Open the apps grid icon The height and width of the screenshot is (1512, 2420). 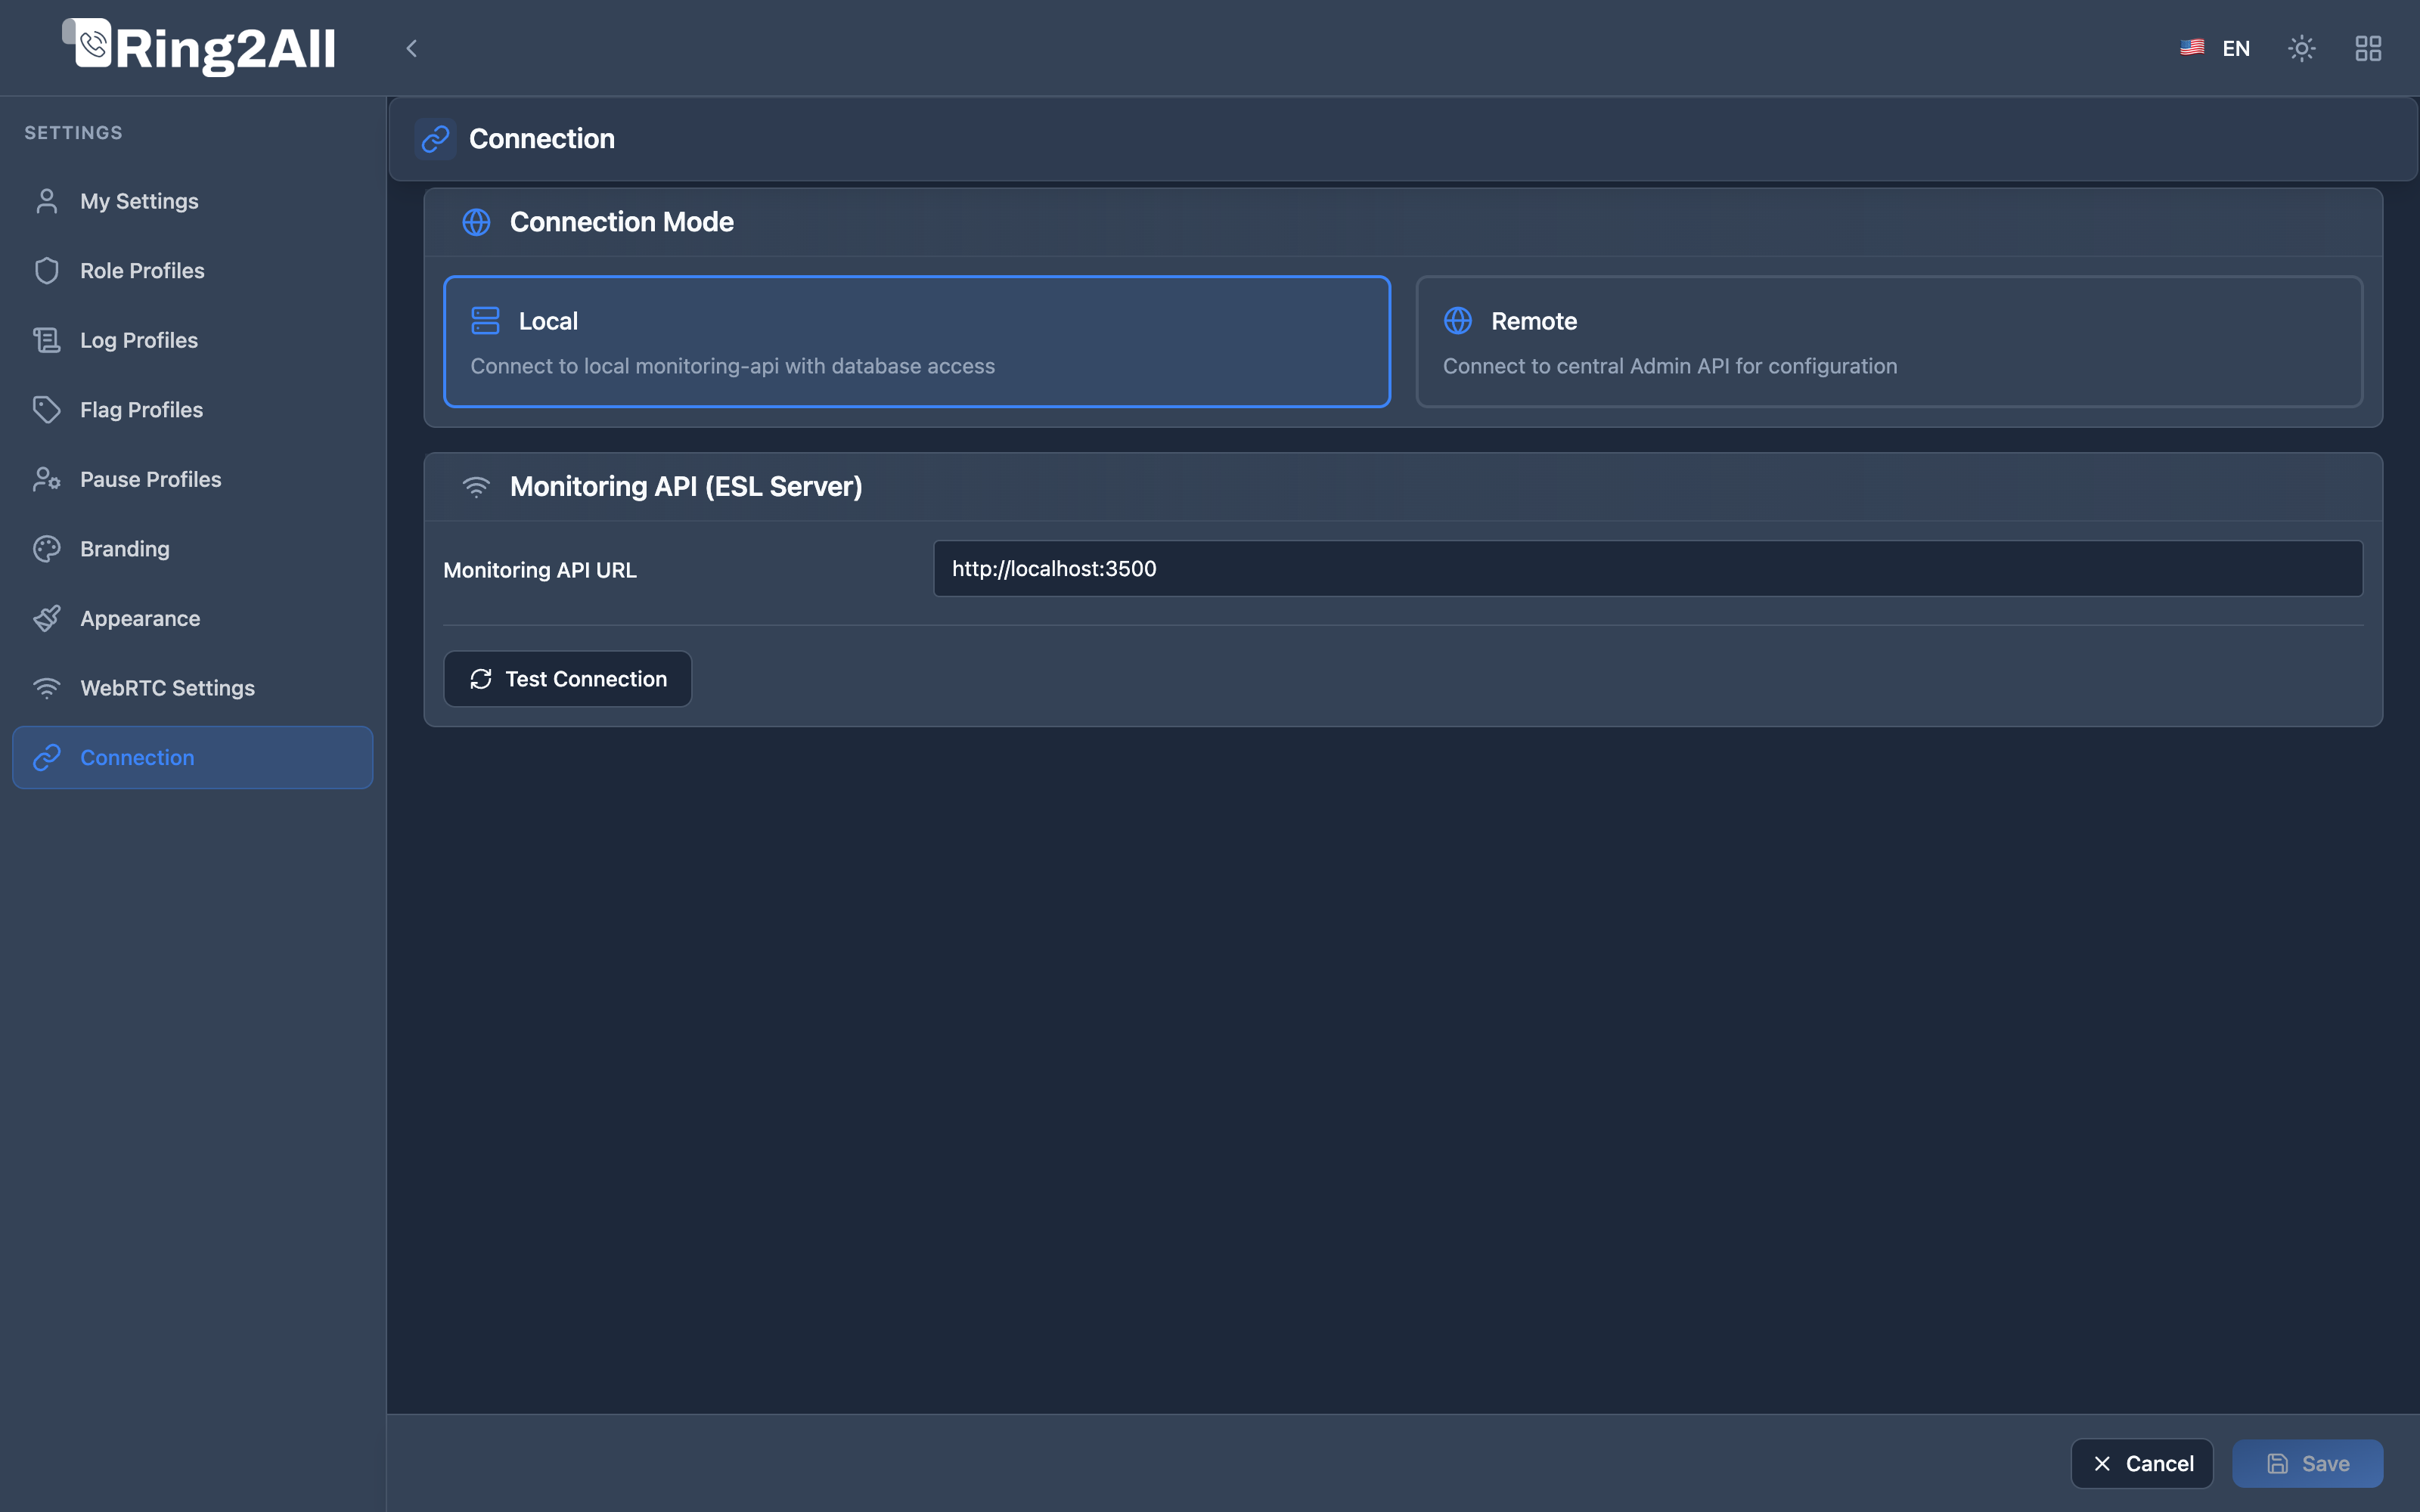(2368, 48)
